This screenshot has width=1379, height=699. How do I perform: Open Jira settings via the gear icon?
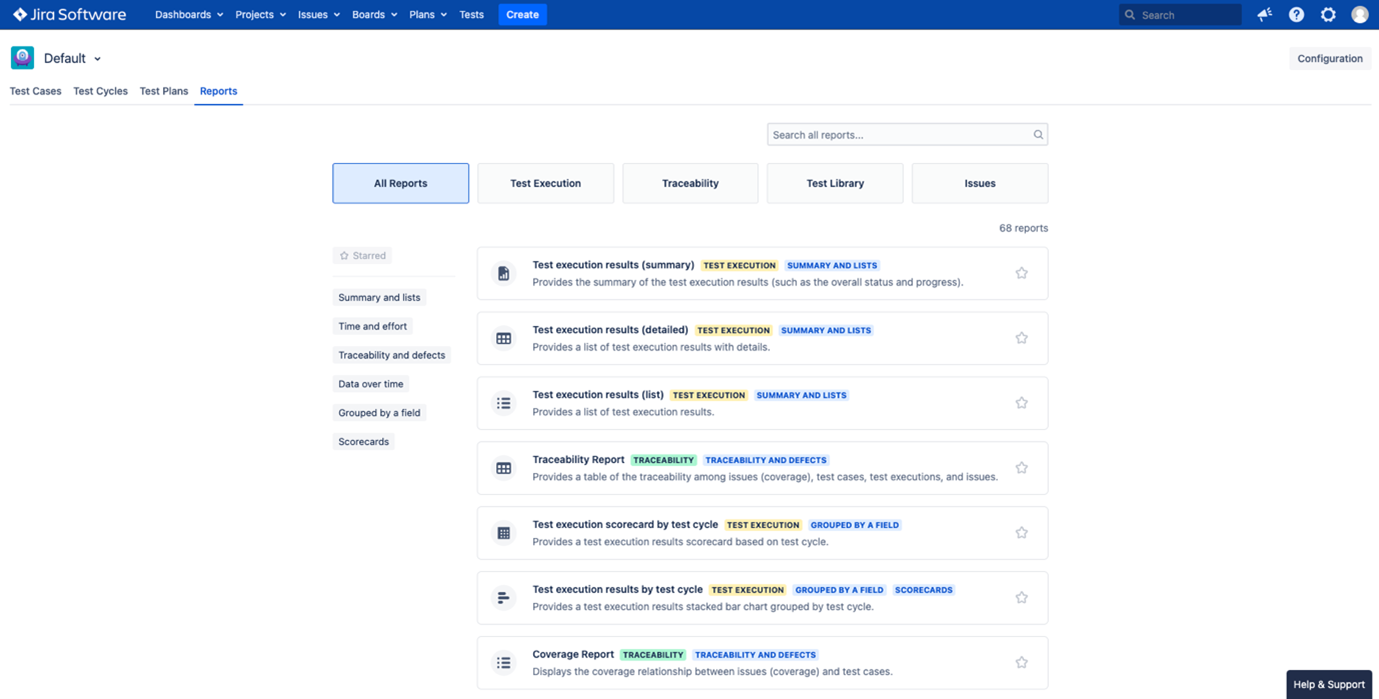coord(1327,14)
